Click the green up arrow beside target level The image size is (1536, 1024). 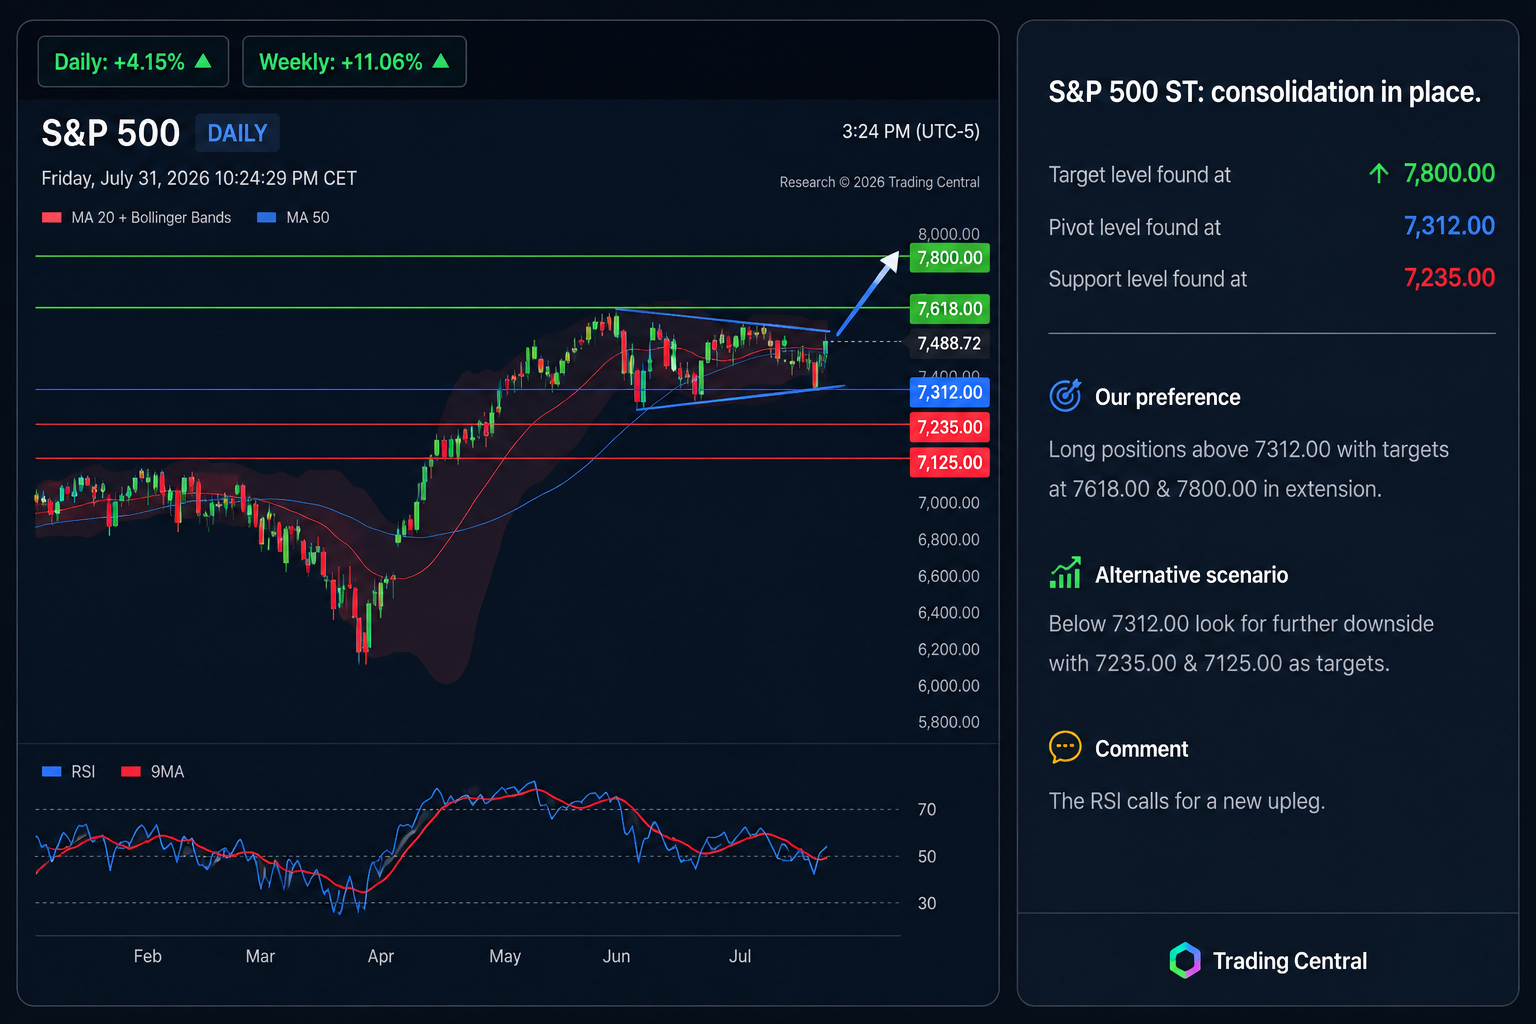pos(1378,173)
